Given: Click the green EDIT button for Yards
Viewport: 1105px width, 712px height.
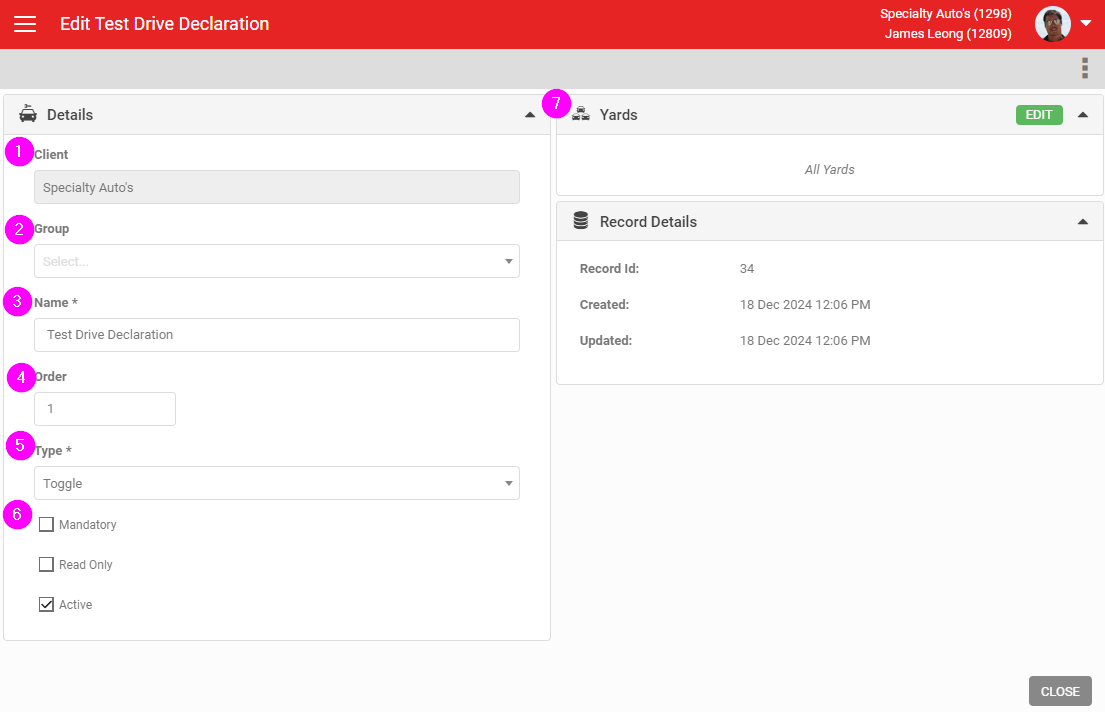Looking at the screenshot, I should (x=1039, y=115).
